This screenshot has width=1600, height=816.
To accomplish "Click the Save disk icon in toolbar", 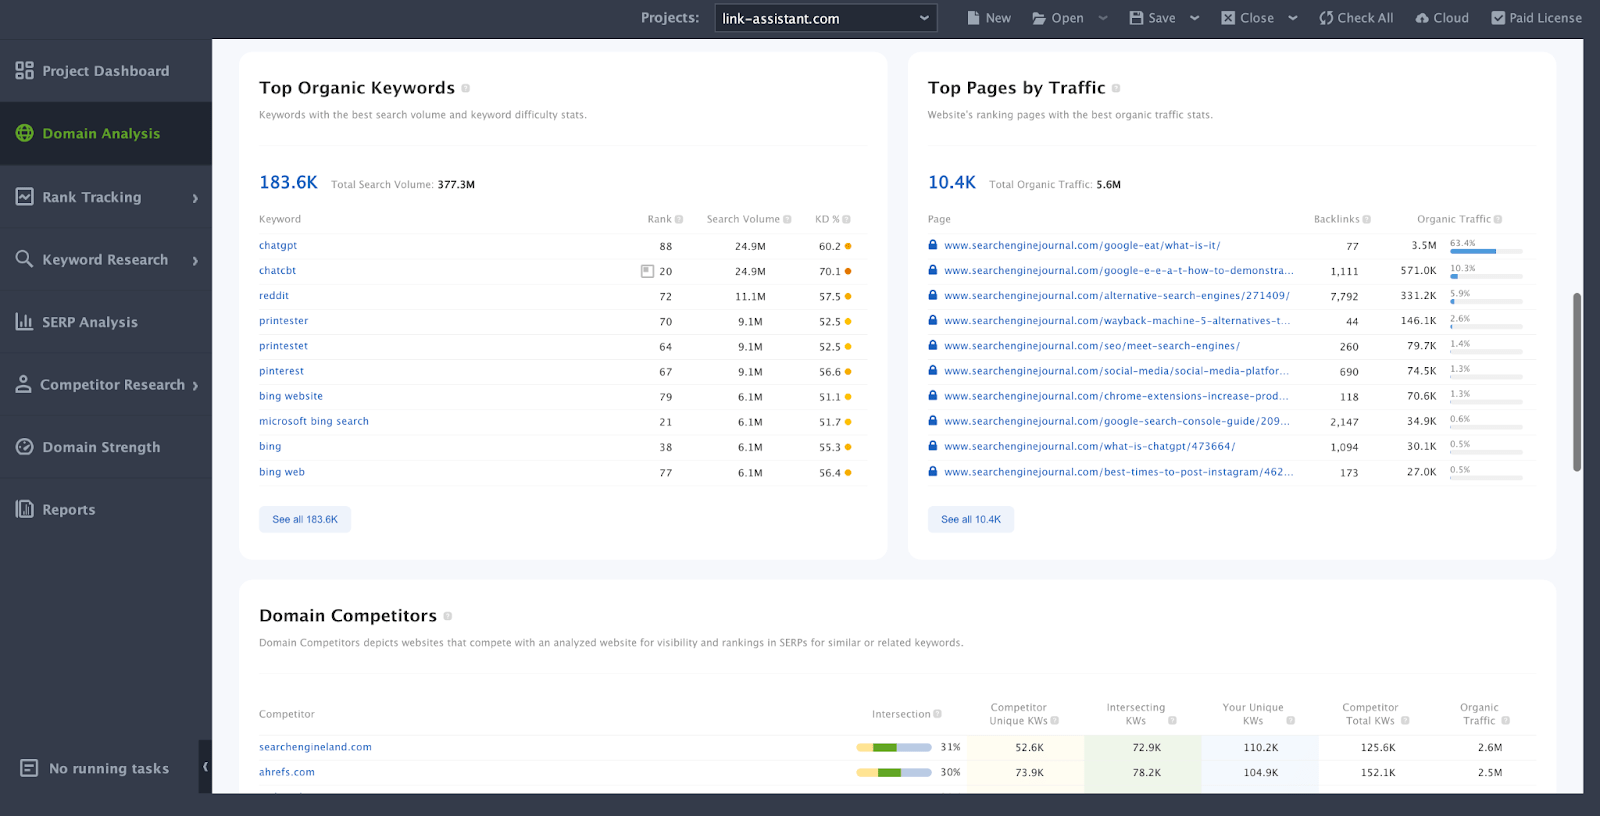I will pos(1136,18).
